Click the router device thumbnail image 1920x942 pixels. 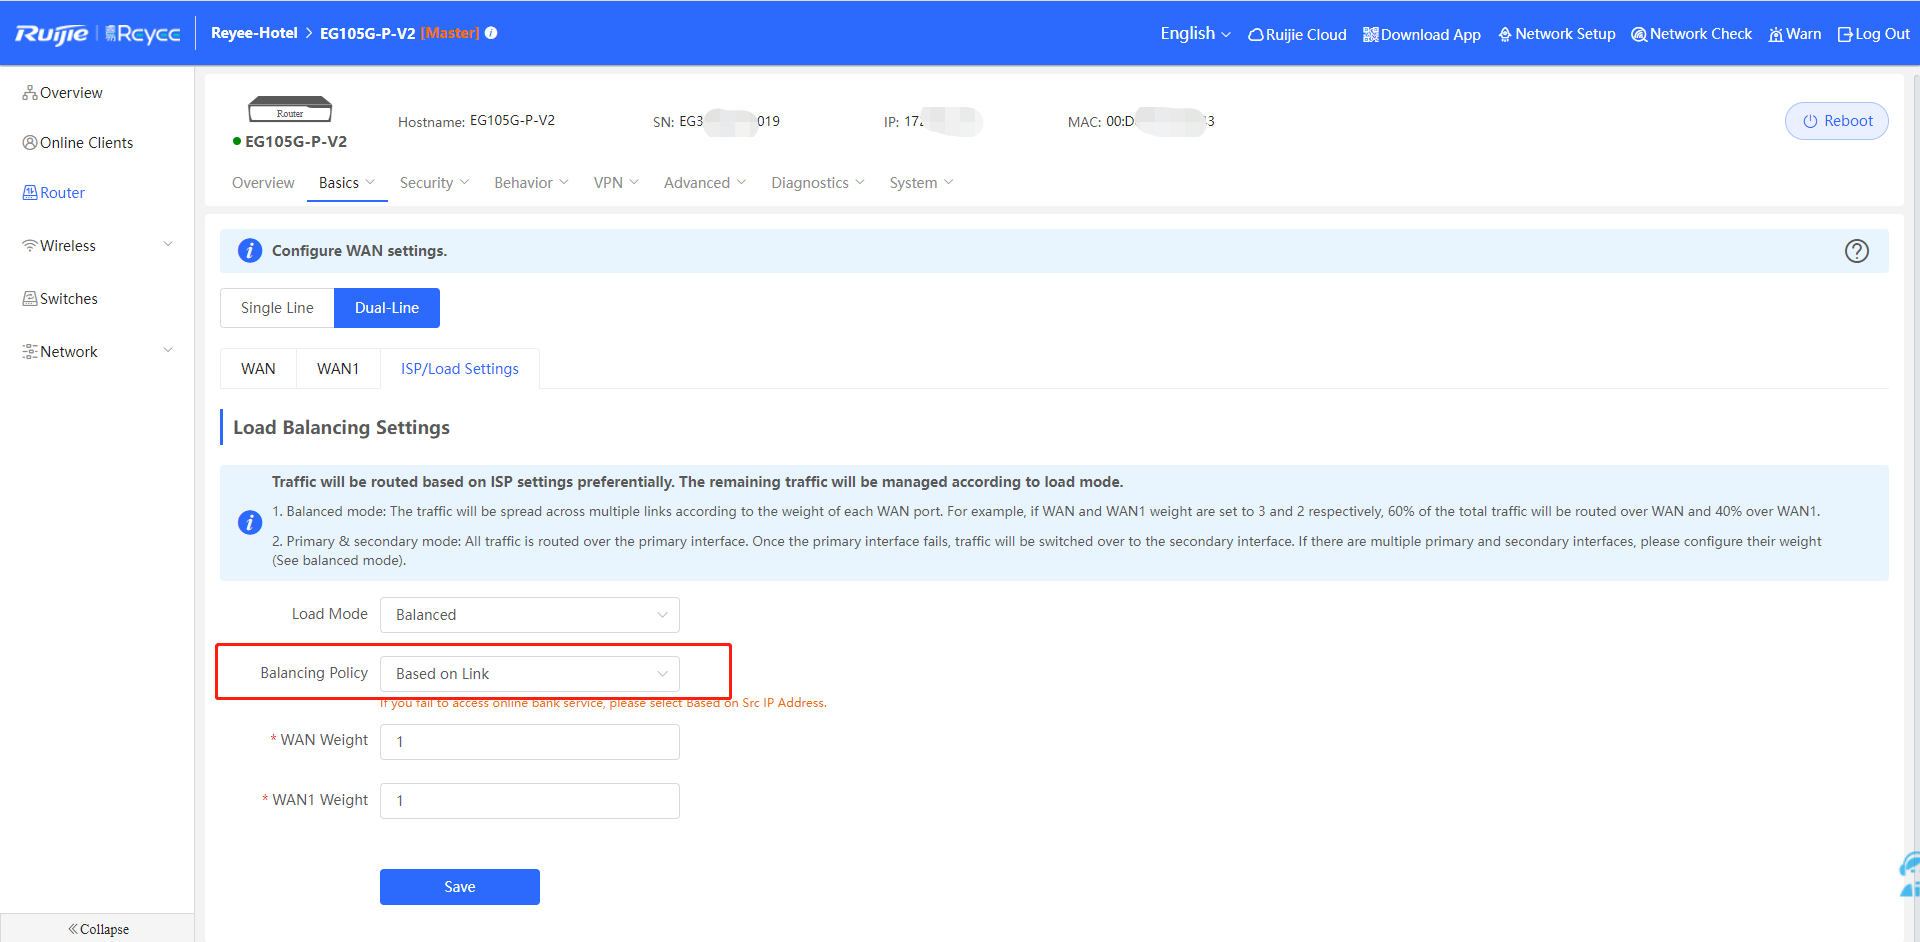click(x=290, y=109)
